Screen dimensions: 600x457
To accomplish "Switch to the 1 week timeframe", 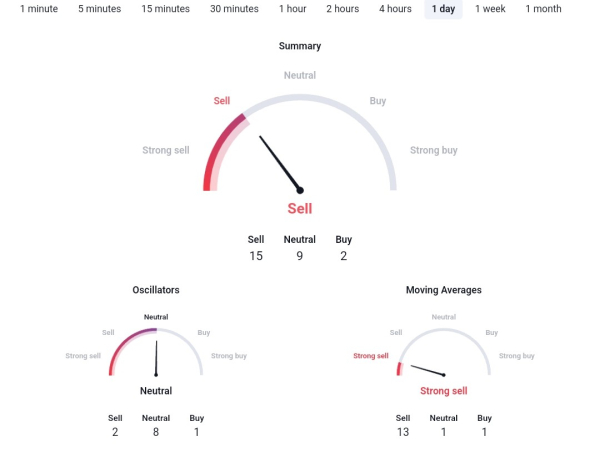I will coord(491,9).
